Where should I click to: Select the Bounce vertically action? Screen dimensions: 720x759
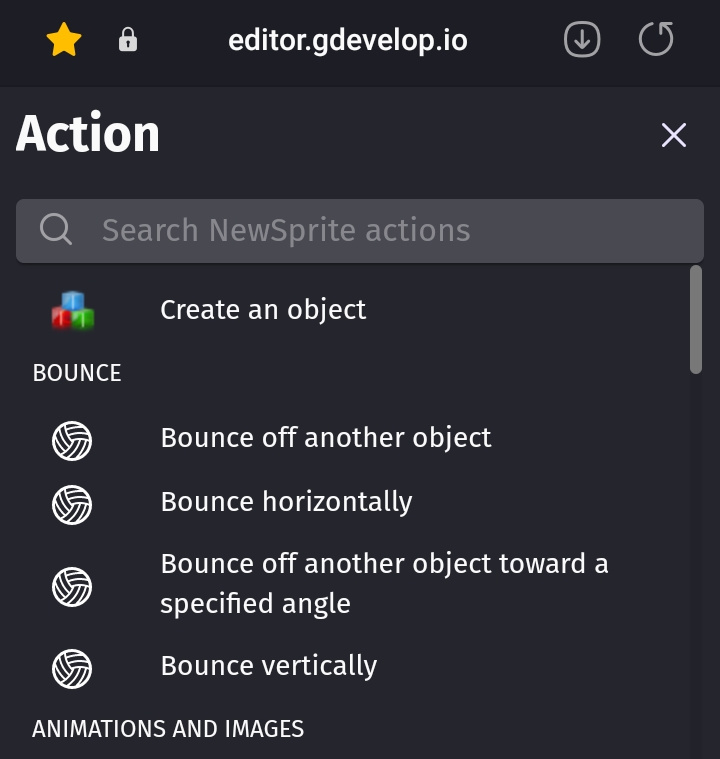pos(269,666)
